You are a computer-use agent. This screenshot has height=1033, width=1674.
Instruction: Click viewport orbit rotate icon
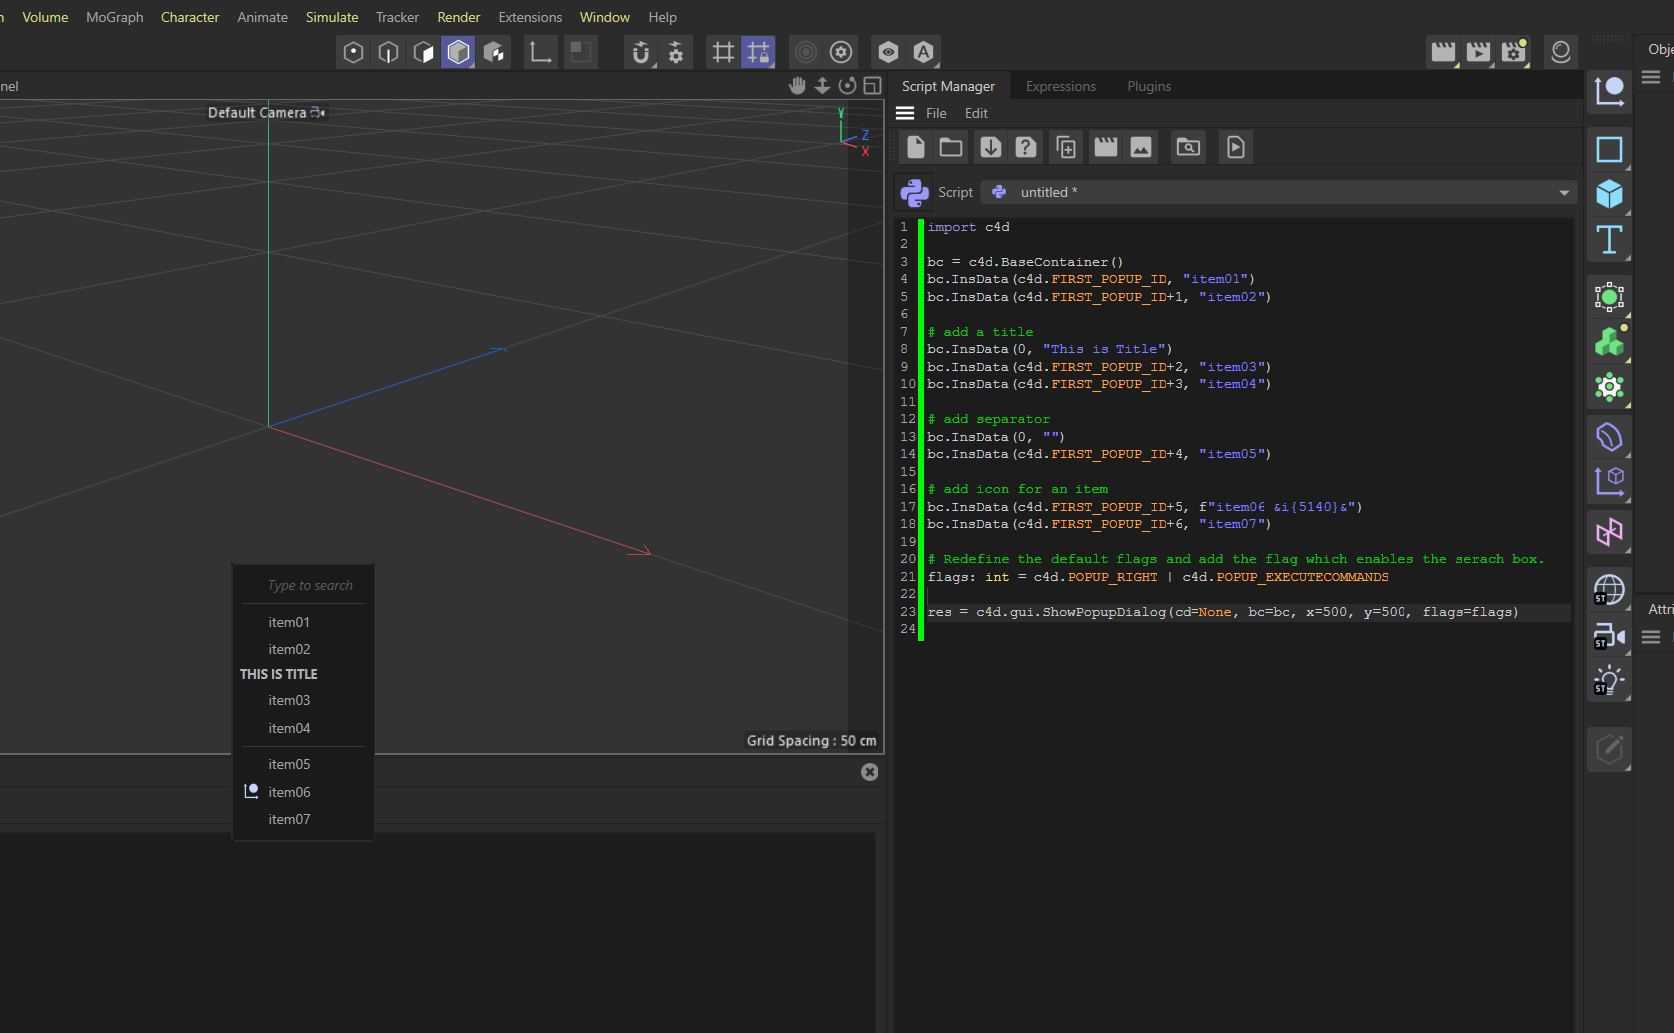tap(847, 86)
